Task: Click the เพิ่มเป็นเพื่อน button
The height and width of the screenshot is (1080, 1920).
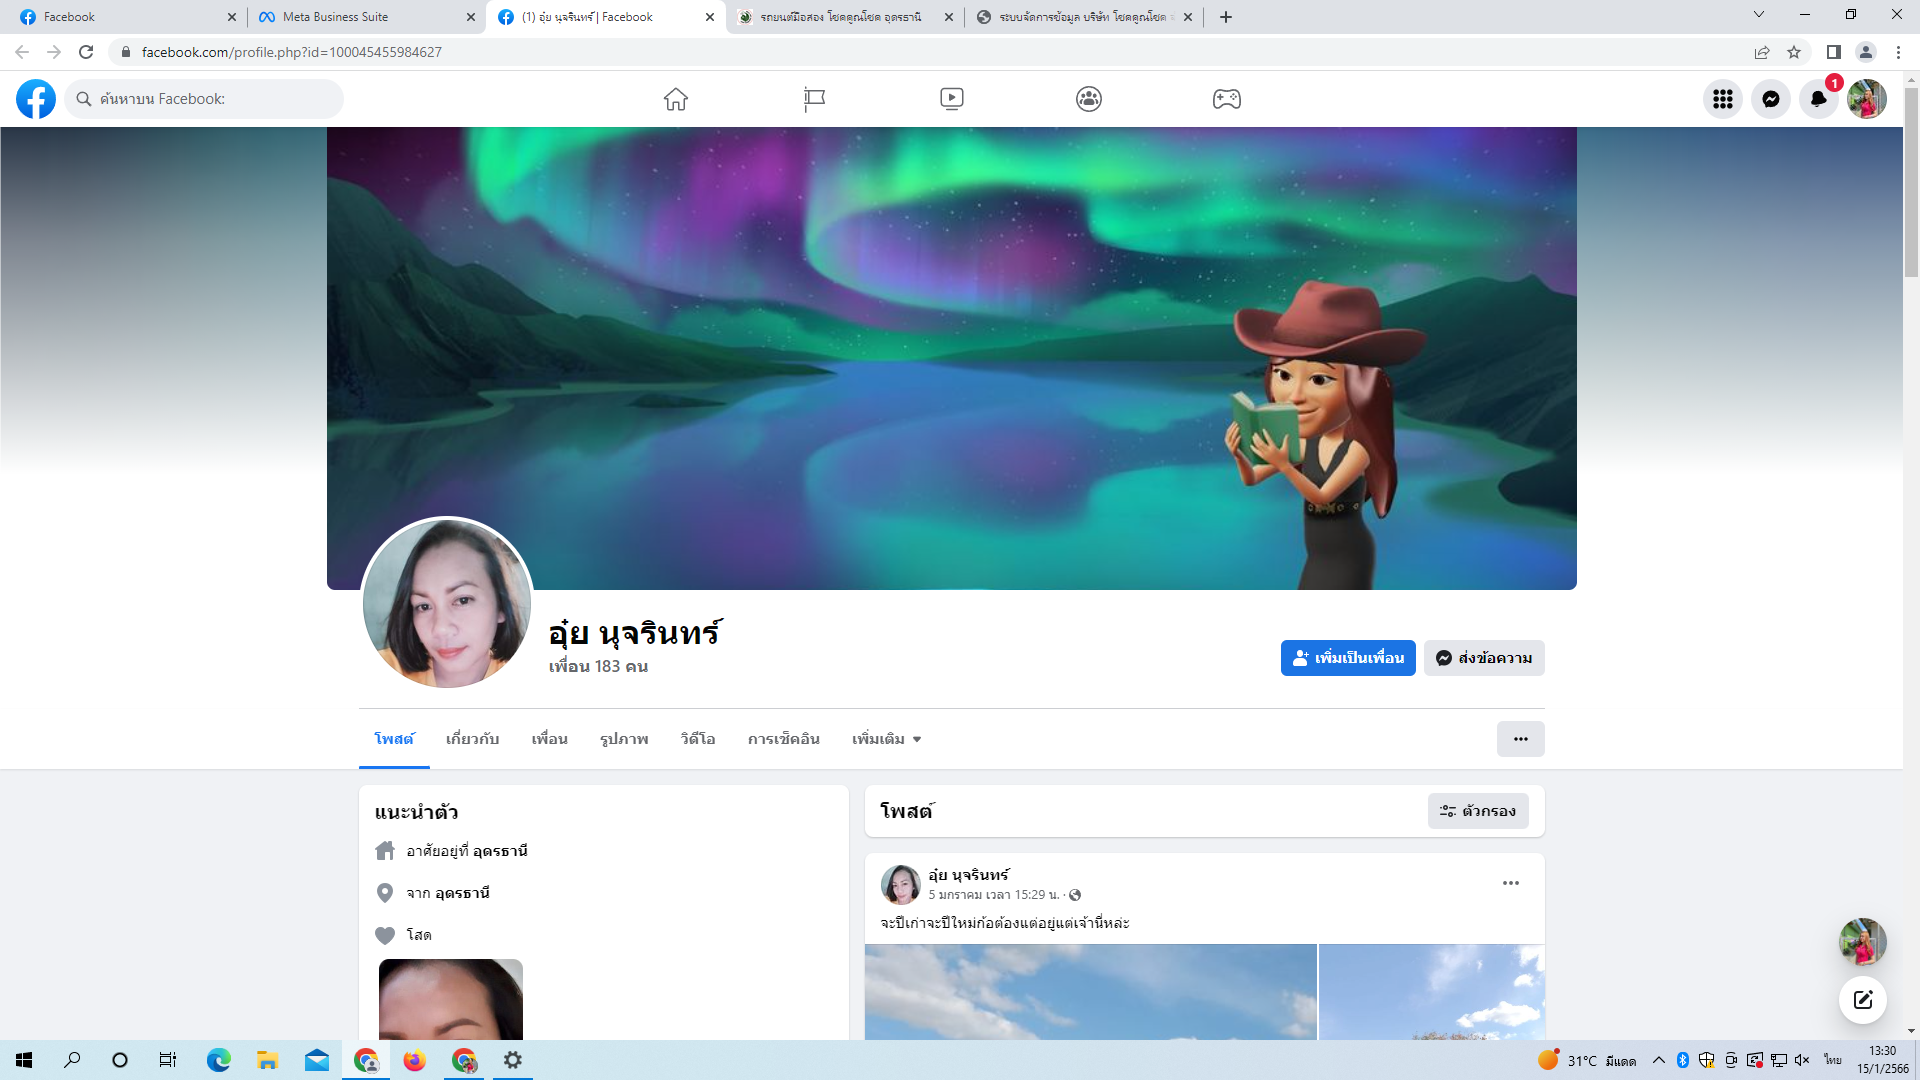Action: point(1347,658)
